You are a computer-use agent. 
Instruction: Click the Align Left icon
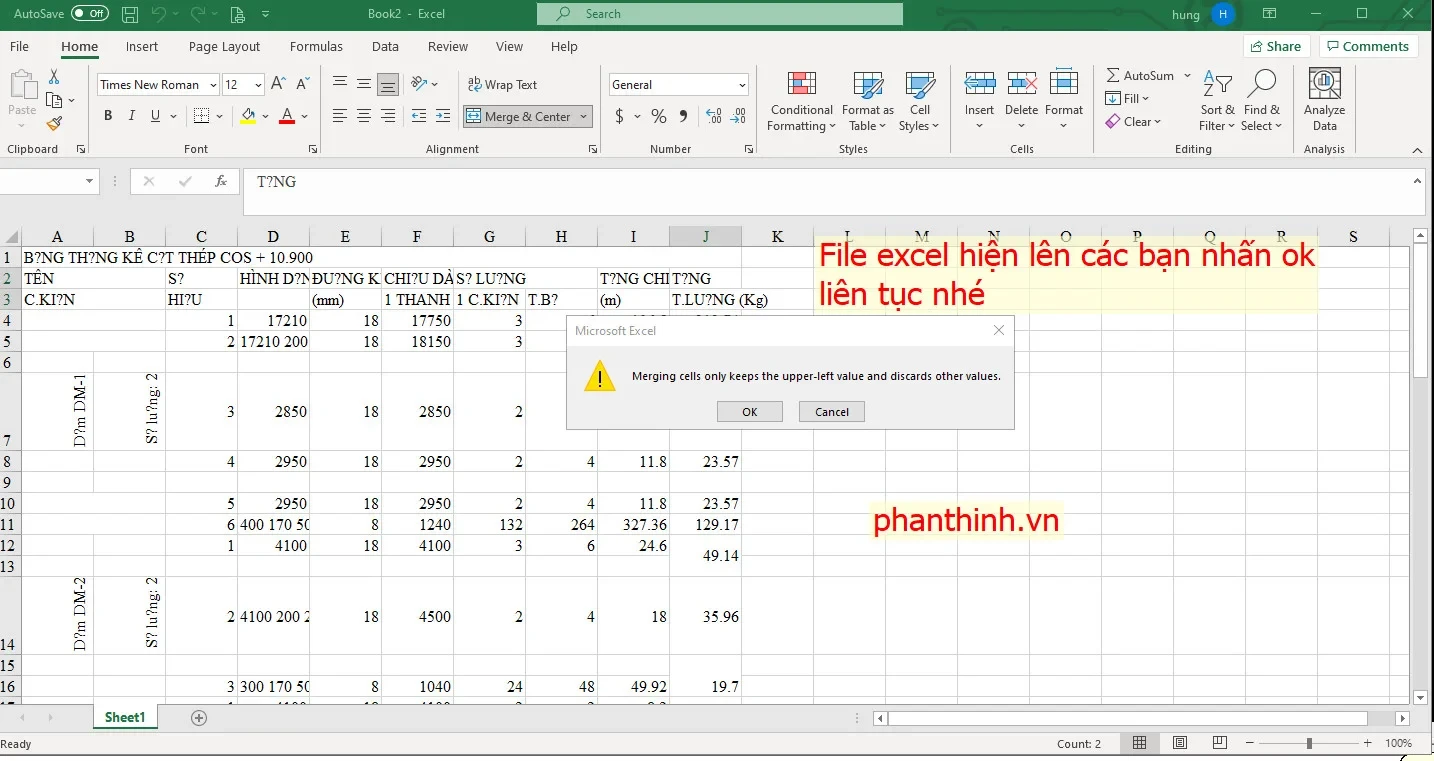pos(340,116)
